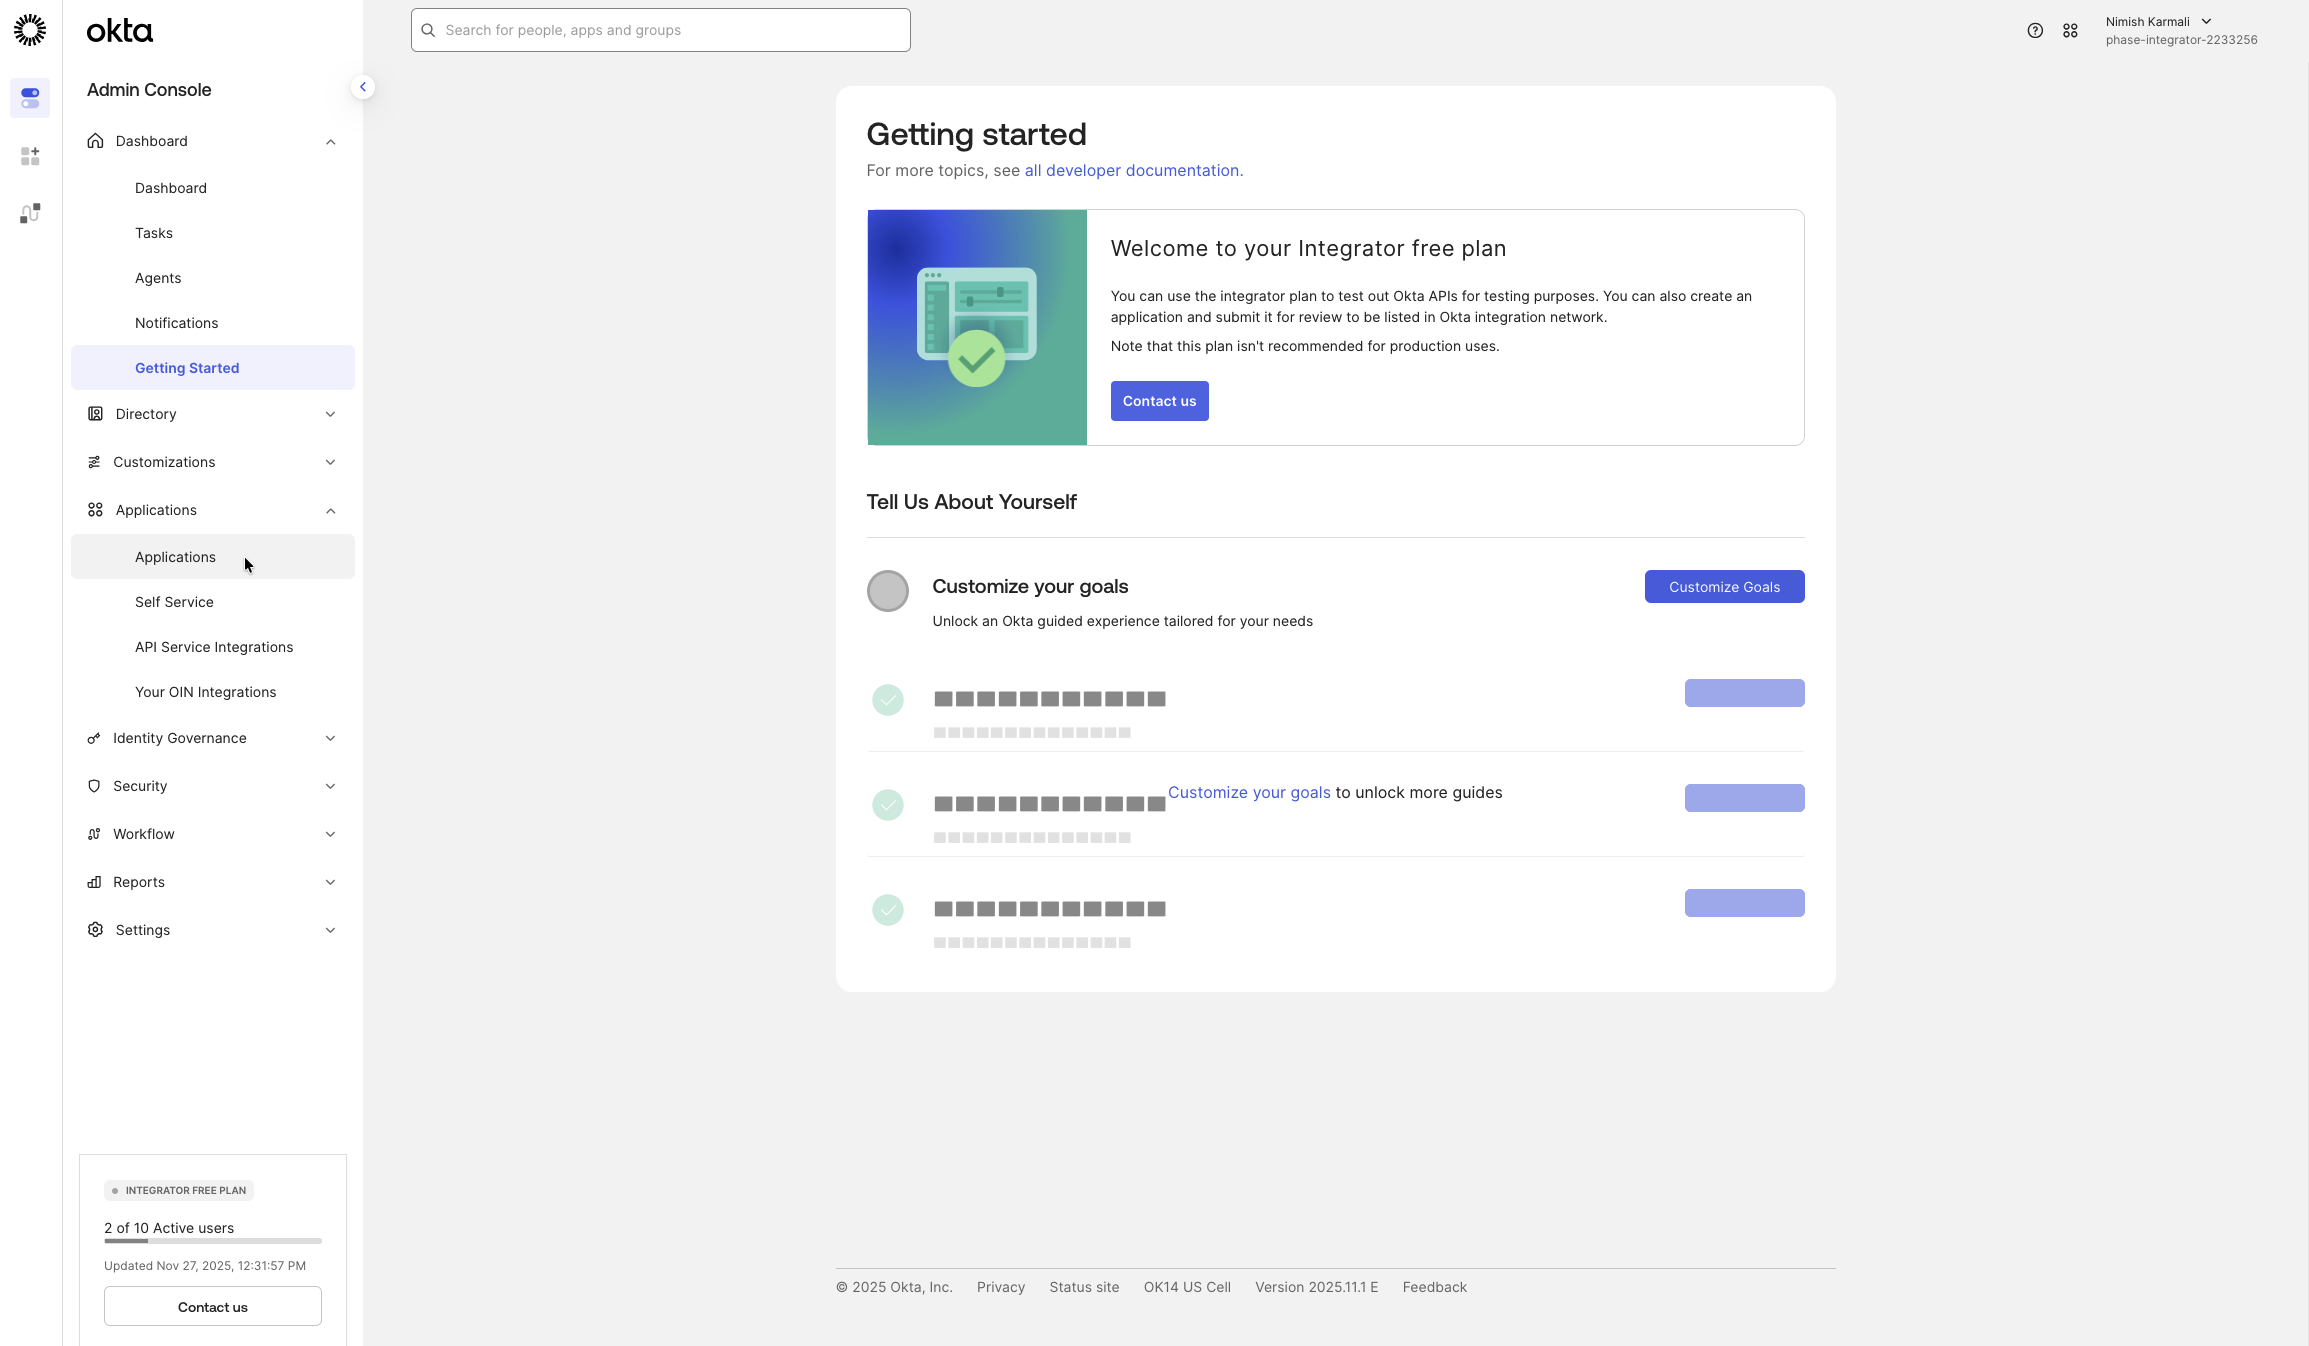Expand the Security section chevron

coord(330,786)
